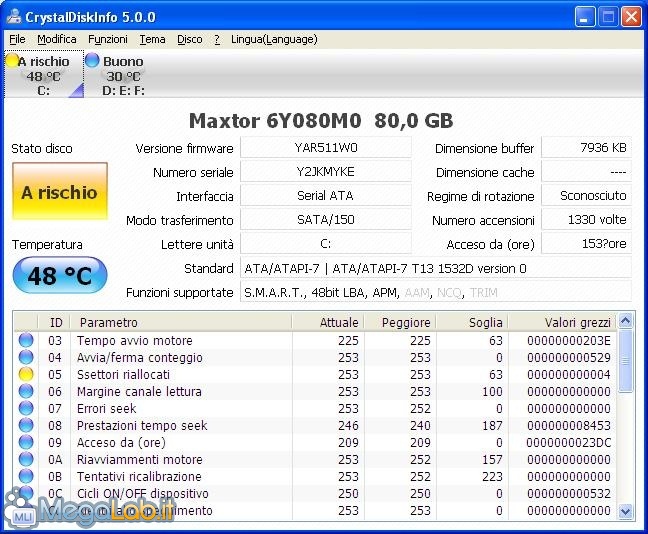Click blue status icon for attribute 0A
This screenshot has height=534, width=648.
click(26, 459)
